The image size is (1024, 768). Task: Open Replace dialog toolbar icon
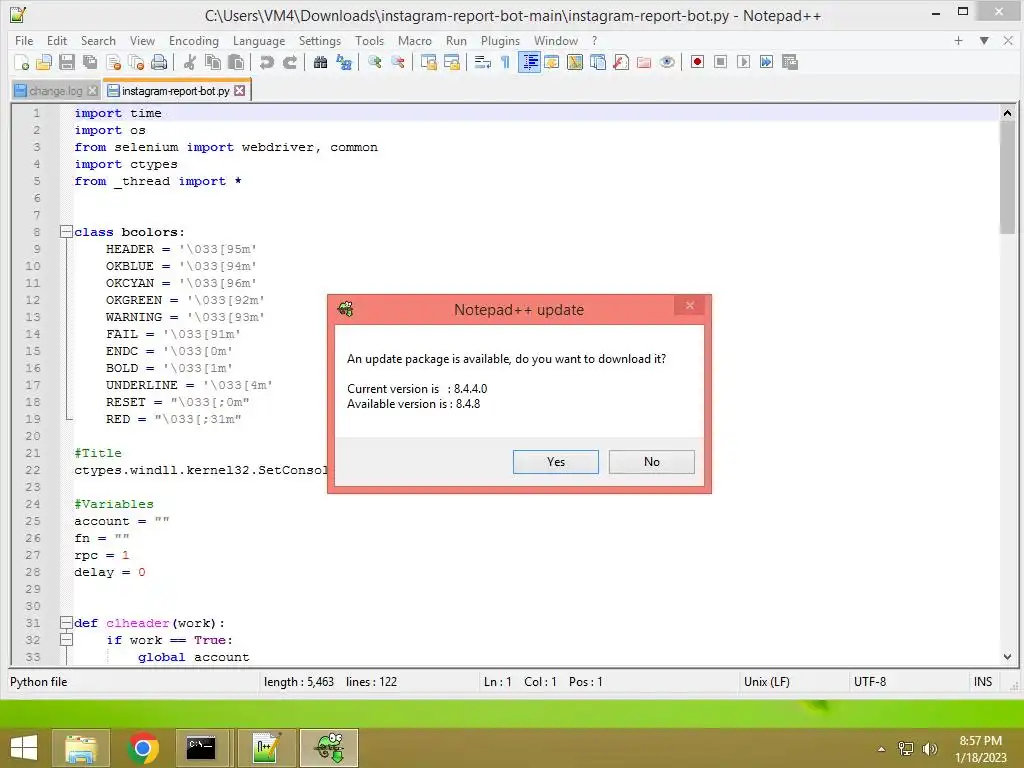(344, 62)
